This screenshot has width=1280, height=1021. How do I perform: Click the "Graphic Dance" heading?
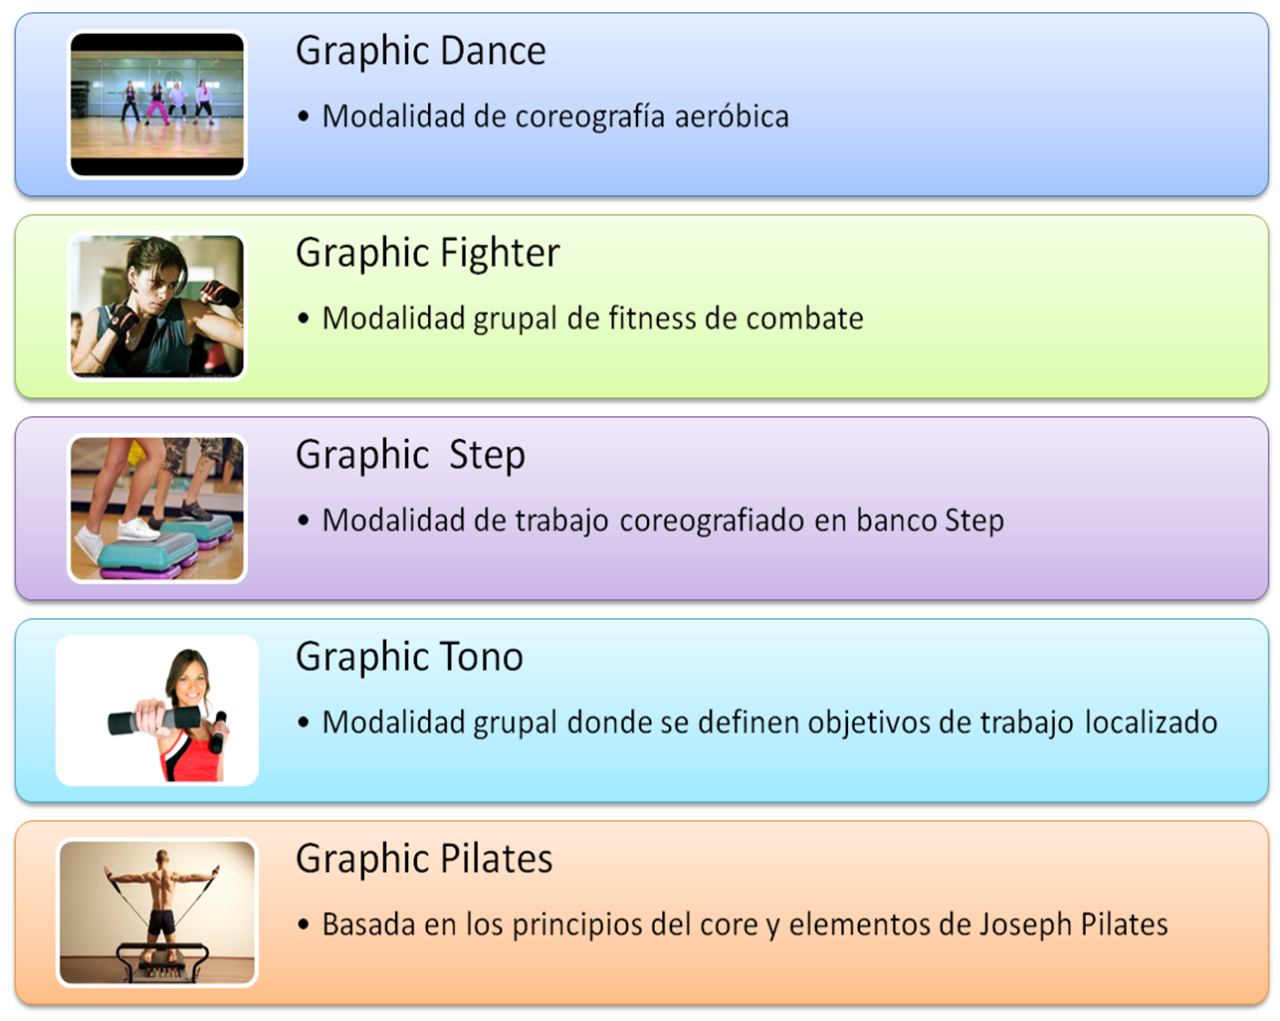click(420, 51)
